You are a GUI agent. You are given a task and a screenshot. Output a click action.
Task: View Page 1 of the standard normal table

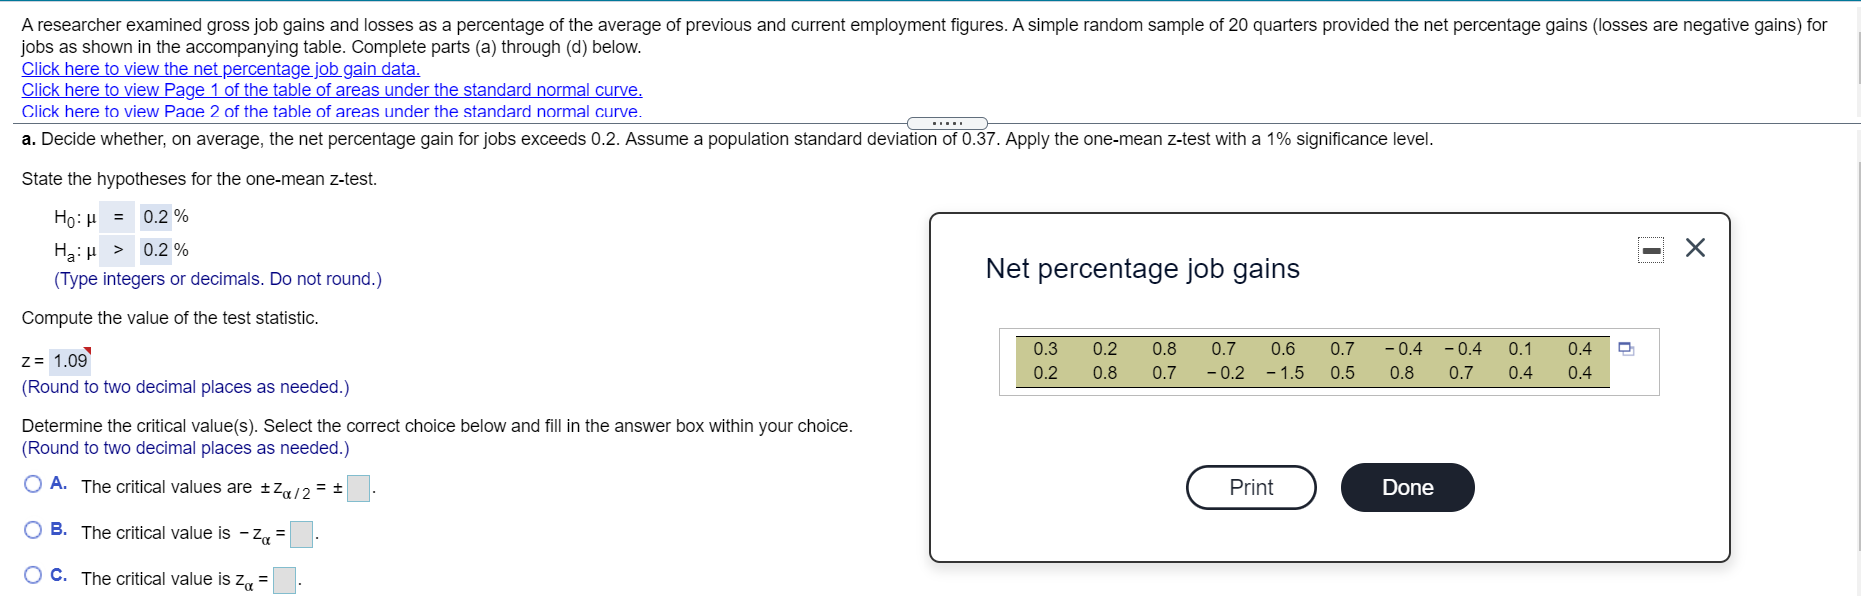pos(332,90)
